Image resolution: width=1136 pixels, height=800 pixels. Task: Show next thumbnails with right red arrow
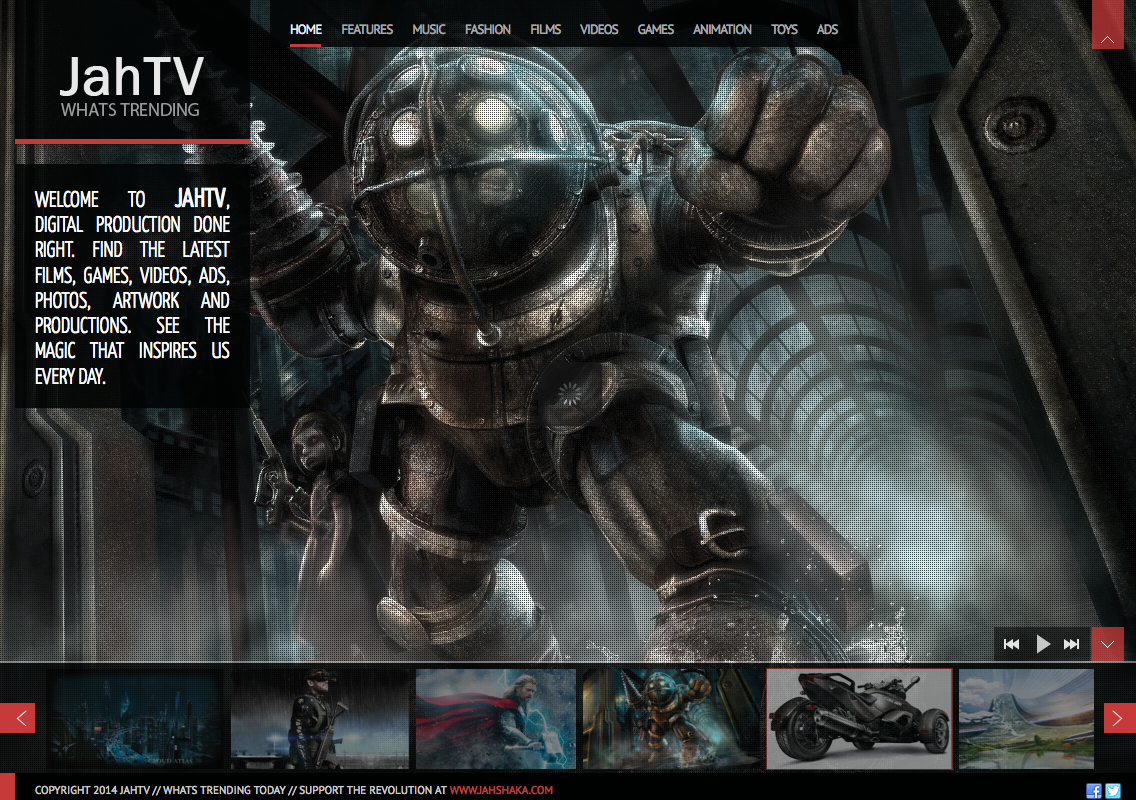1119,718
